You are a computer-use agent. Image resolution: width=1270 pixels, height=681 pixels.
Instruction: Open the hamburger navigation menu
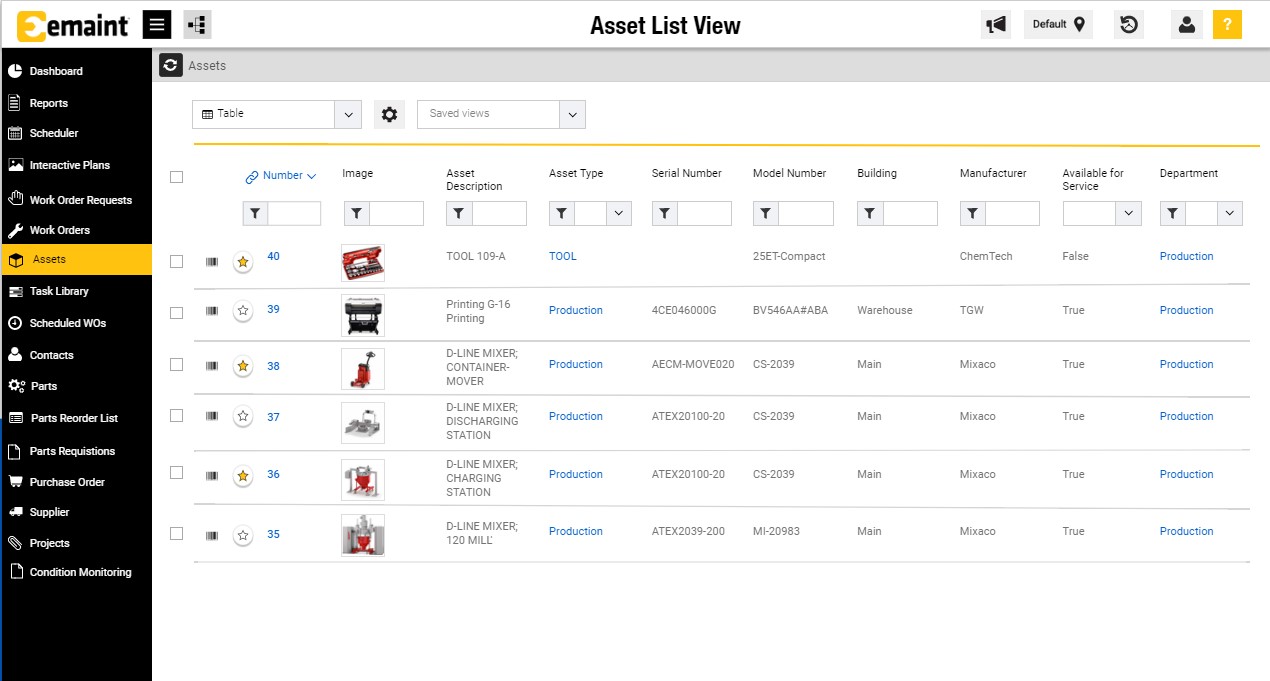157,25
